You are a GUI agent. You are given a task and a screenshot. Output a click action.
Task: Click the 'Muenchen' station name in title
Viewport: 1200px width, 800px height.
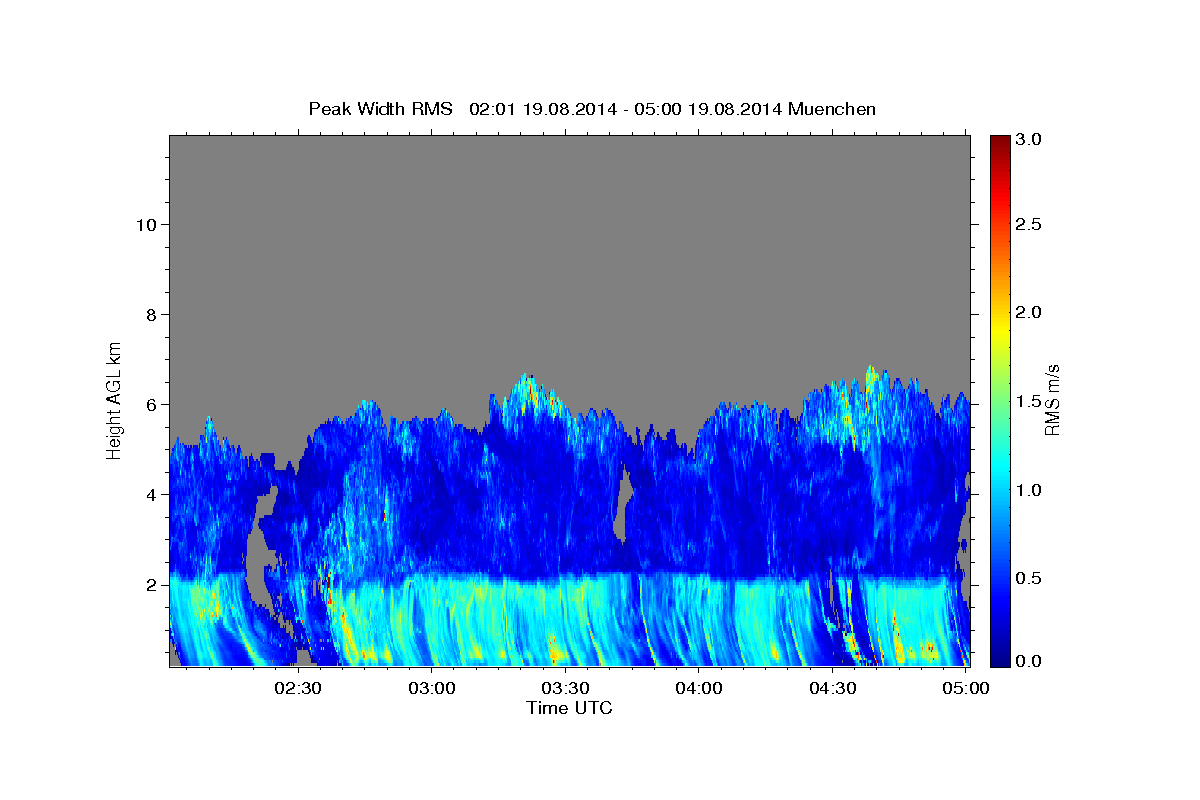click(832, 109)
